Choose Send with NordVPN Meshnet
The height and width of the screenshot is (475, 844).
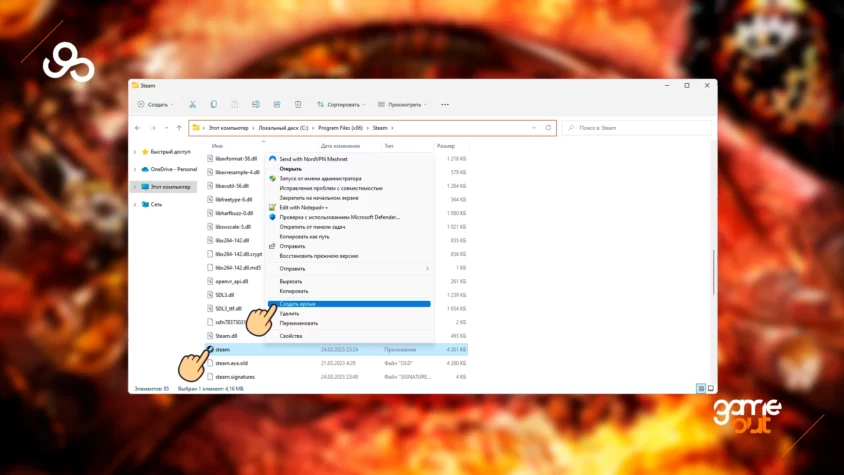(350, 159)
